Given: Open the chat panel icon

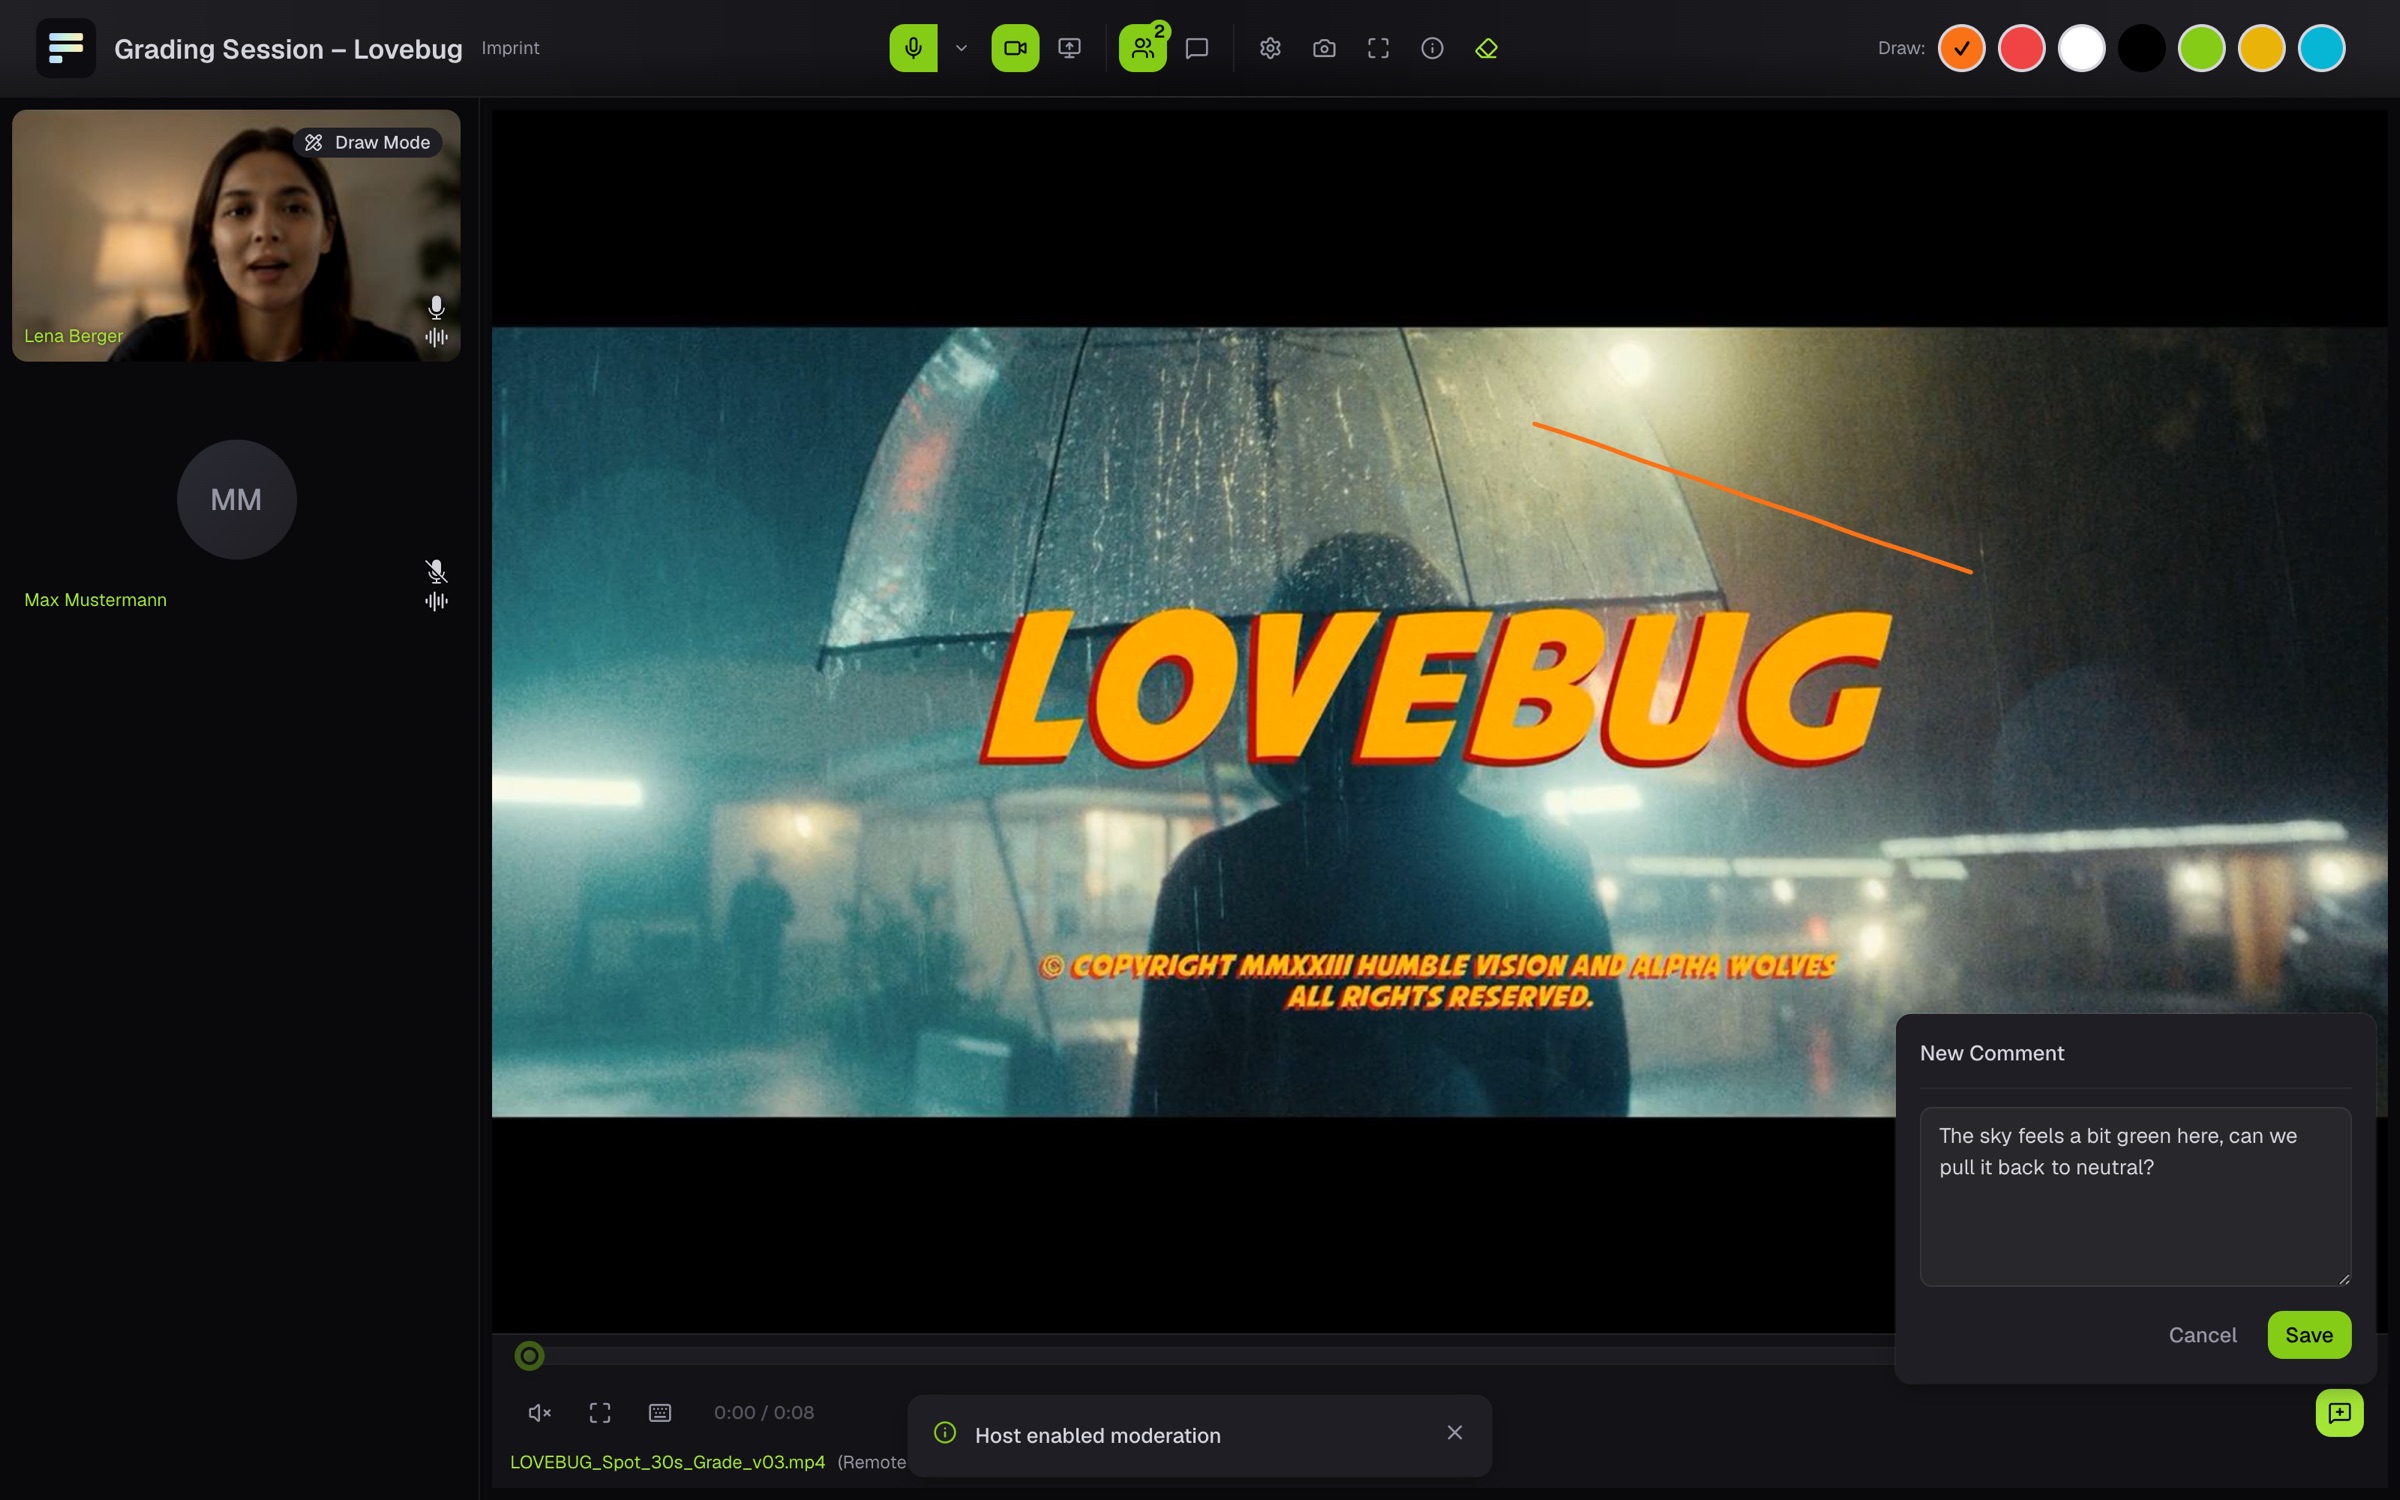Looking at the screenshot, I should tap(1197, 48).
